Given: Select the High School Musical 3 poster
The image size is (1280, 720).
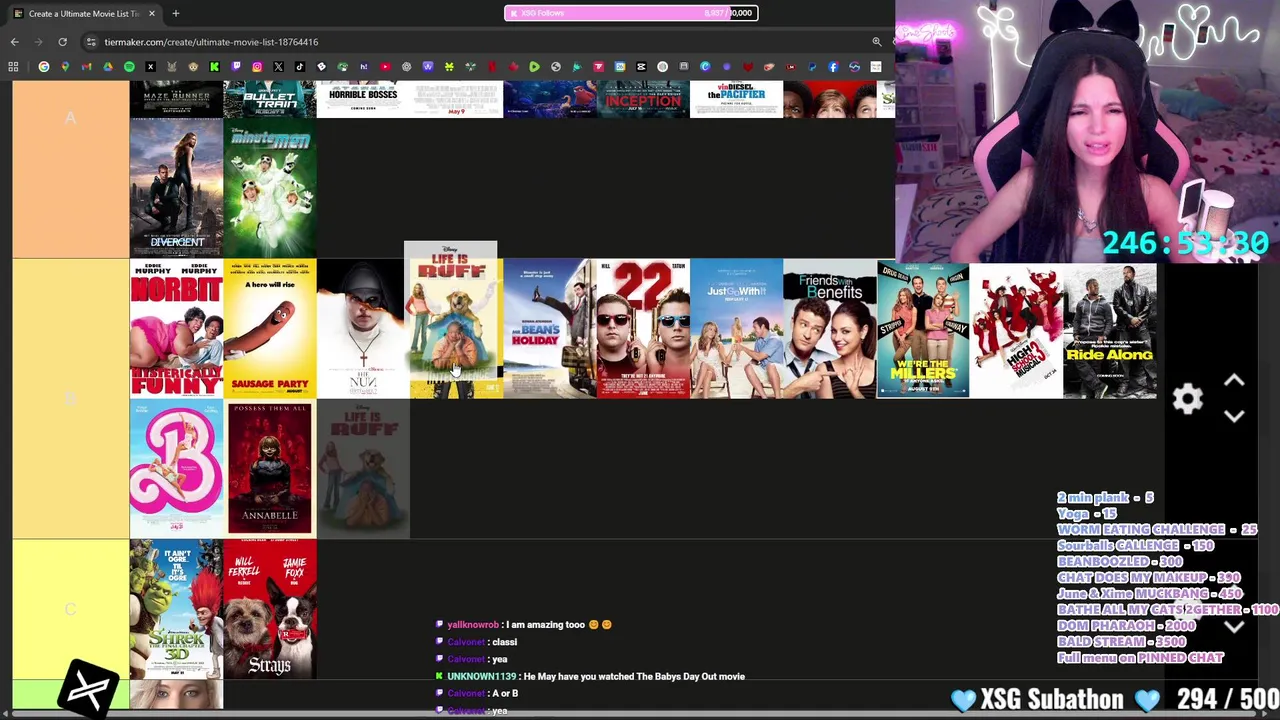Looking at the screenshot, I should pyautogui.click(x=1016, y=328).
